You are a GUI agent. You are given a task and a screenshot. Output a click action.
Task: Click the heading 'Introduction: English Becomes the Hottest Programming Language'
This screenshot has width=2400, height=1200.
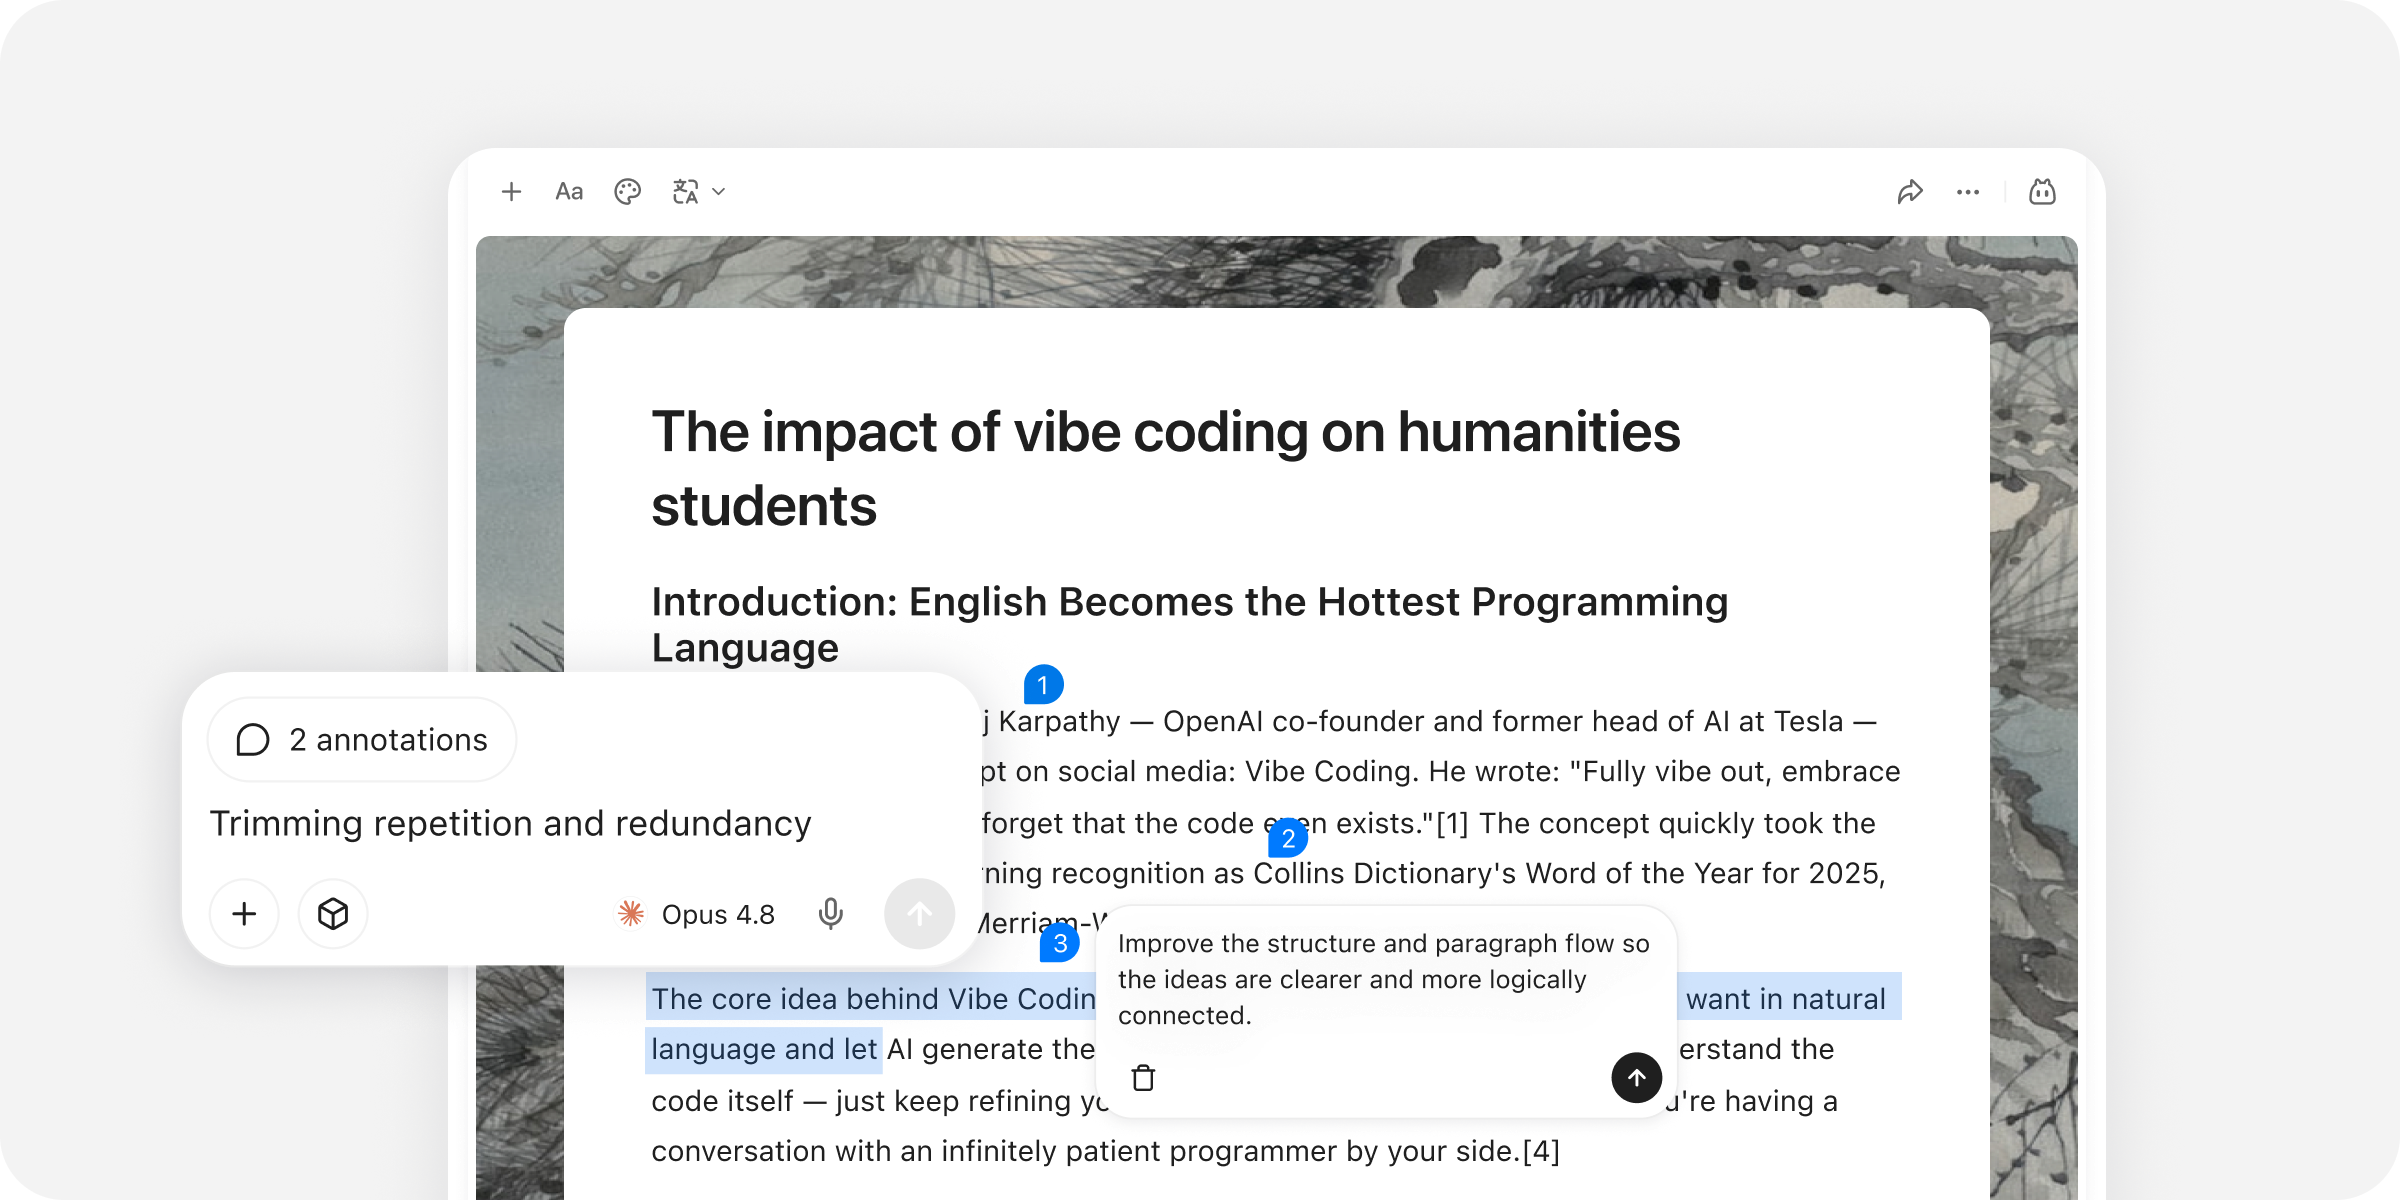[x=1190, y=624]
